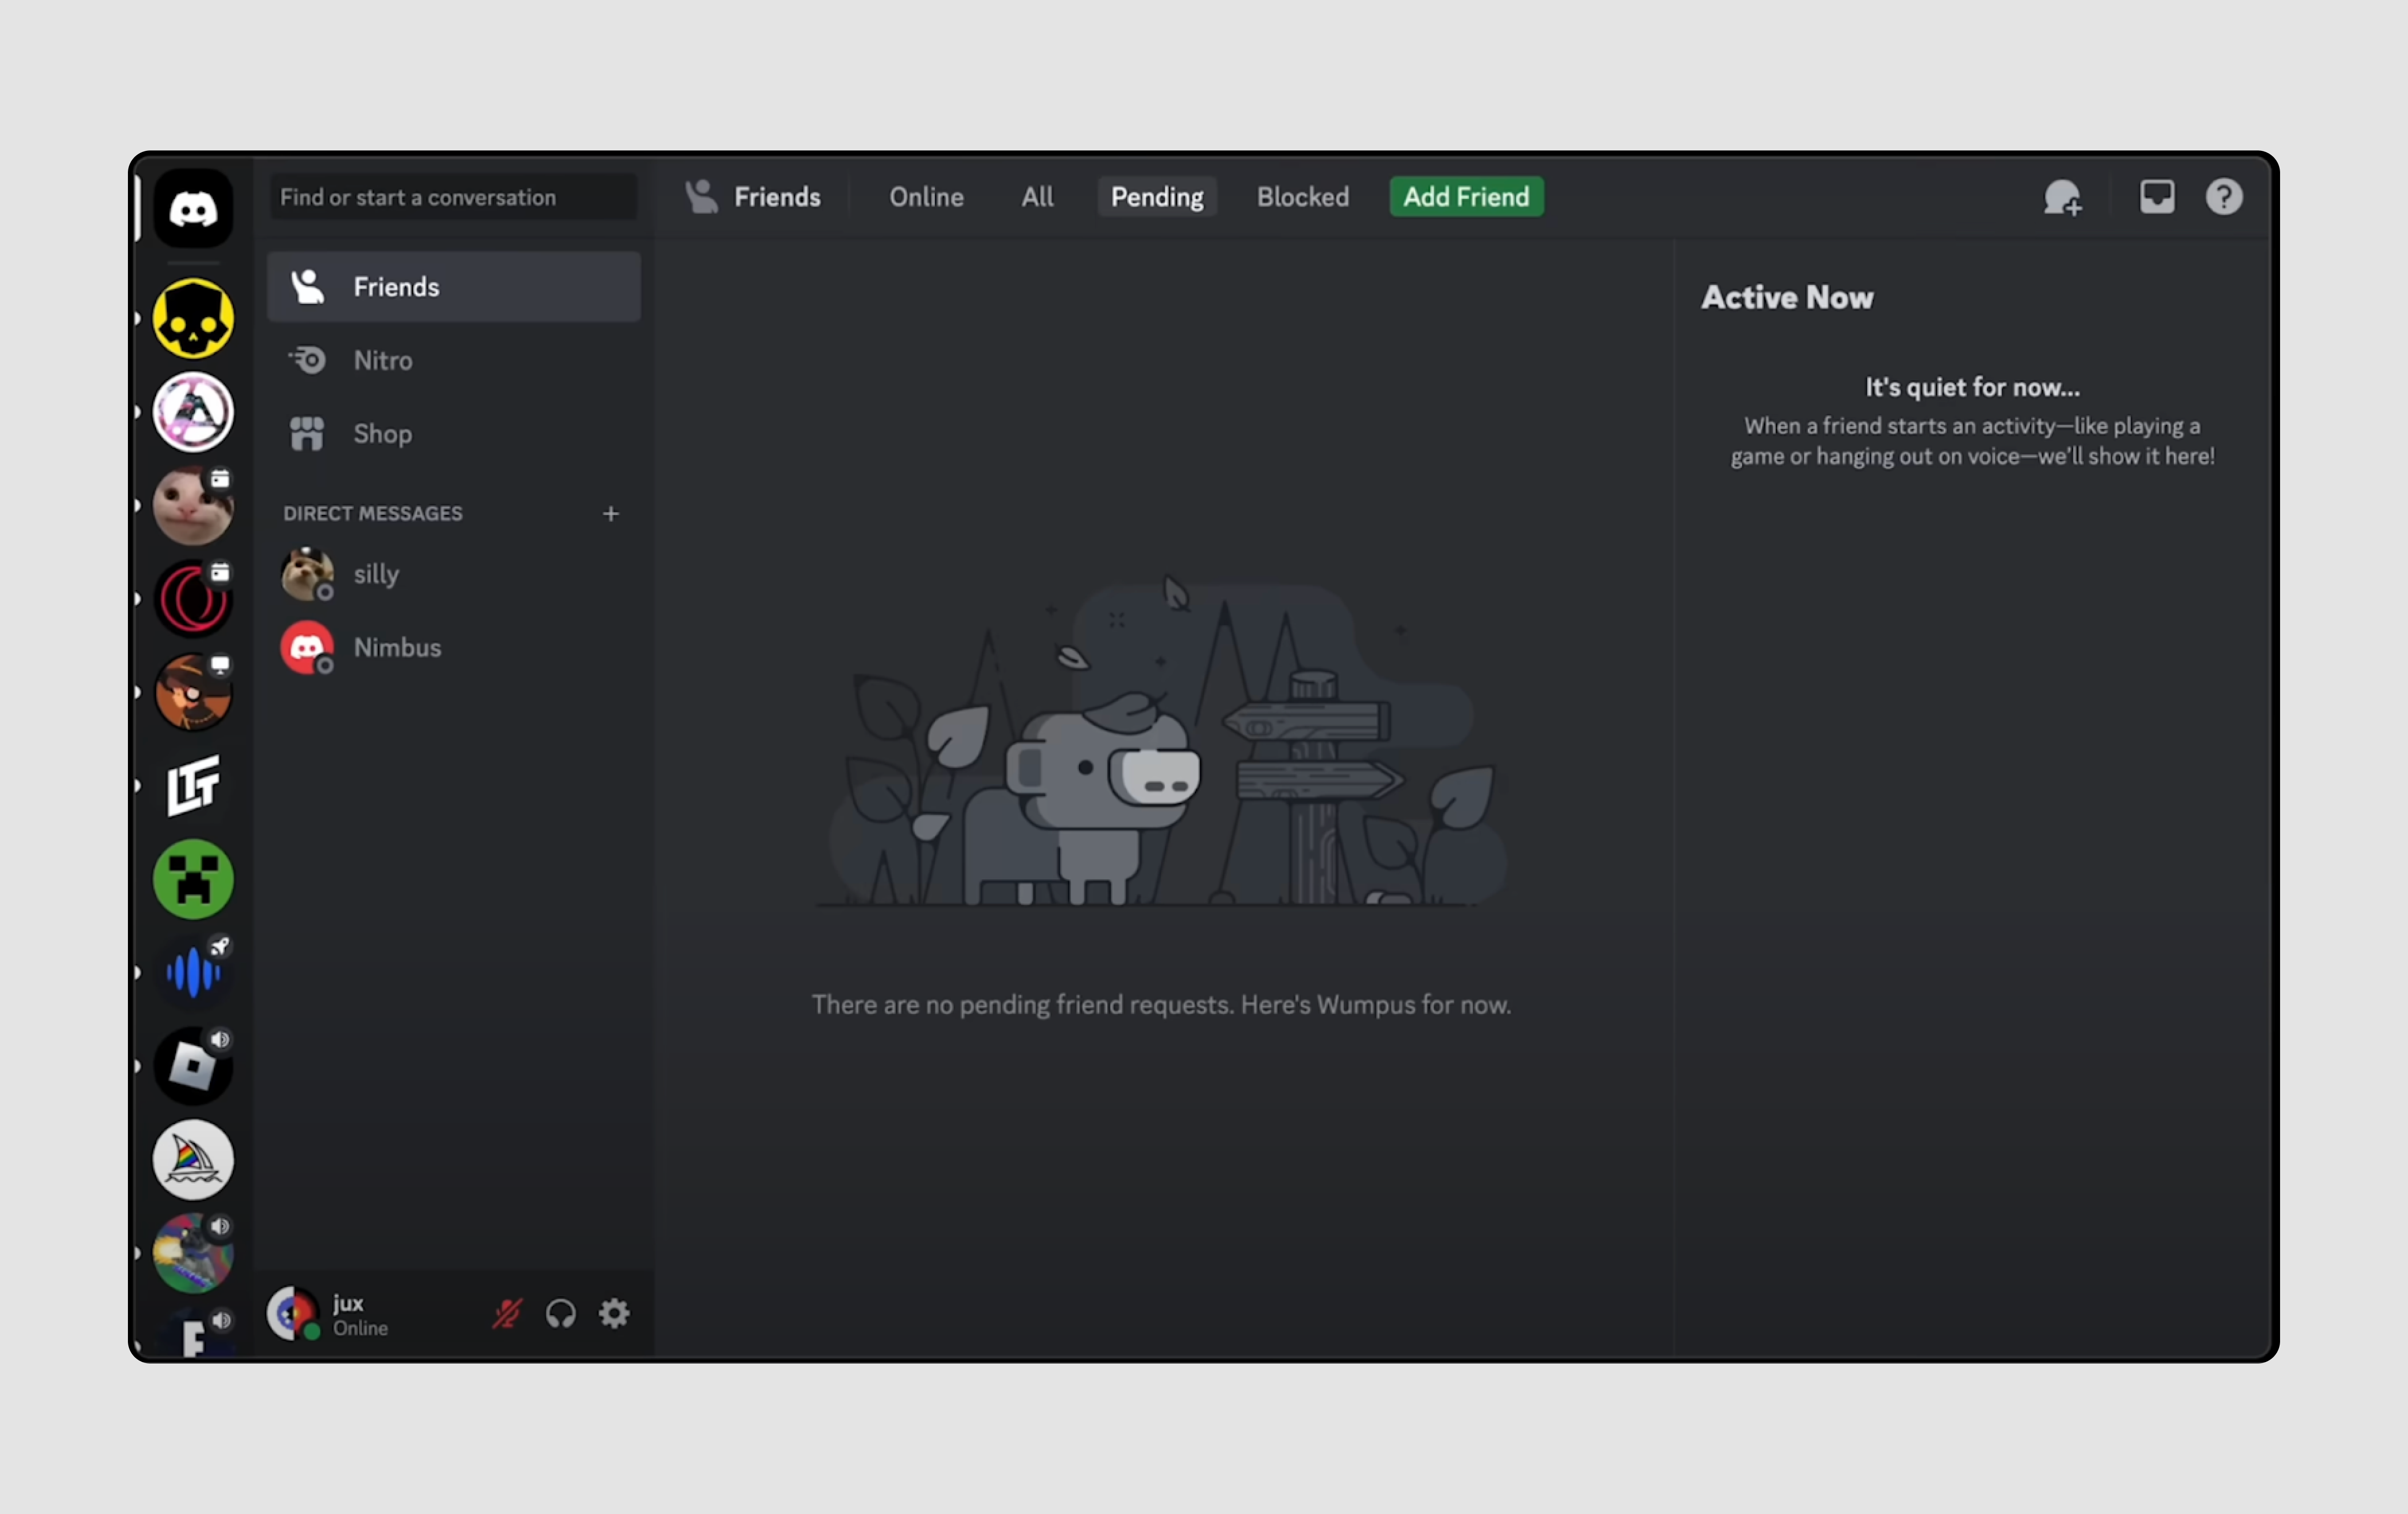Open the cowboy hat character server
Viewport: 2408px width, 1514px height.
coord(193,692)
